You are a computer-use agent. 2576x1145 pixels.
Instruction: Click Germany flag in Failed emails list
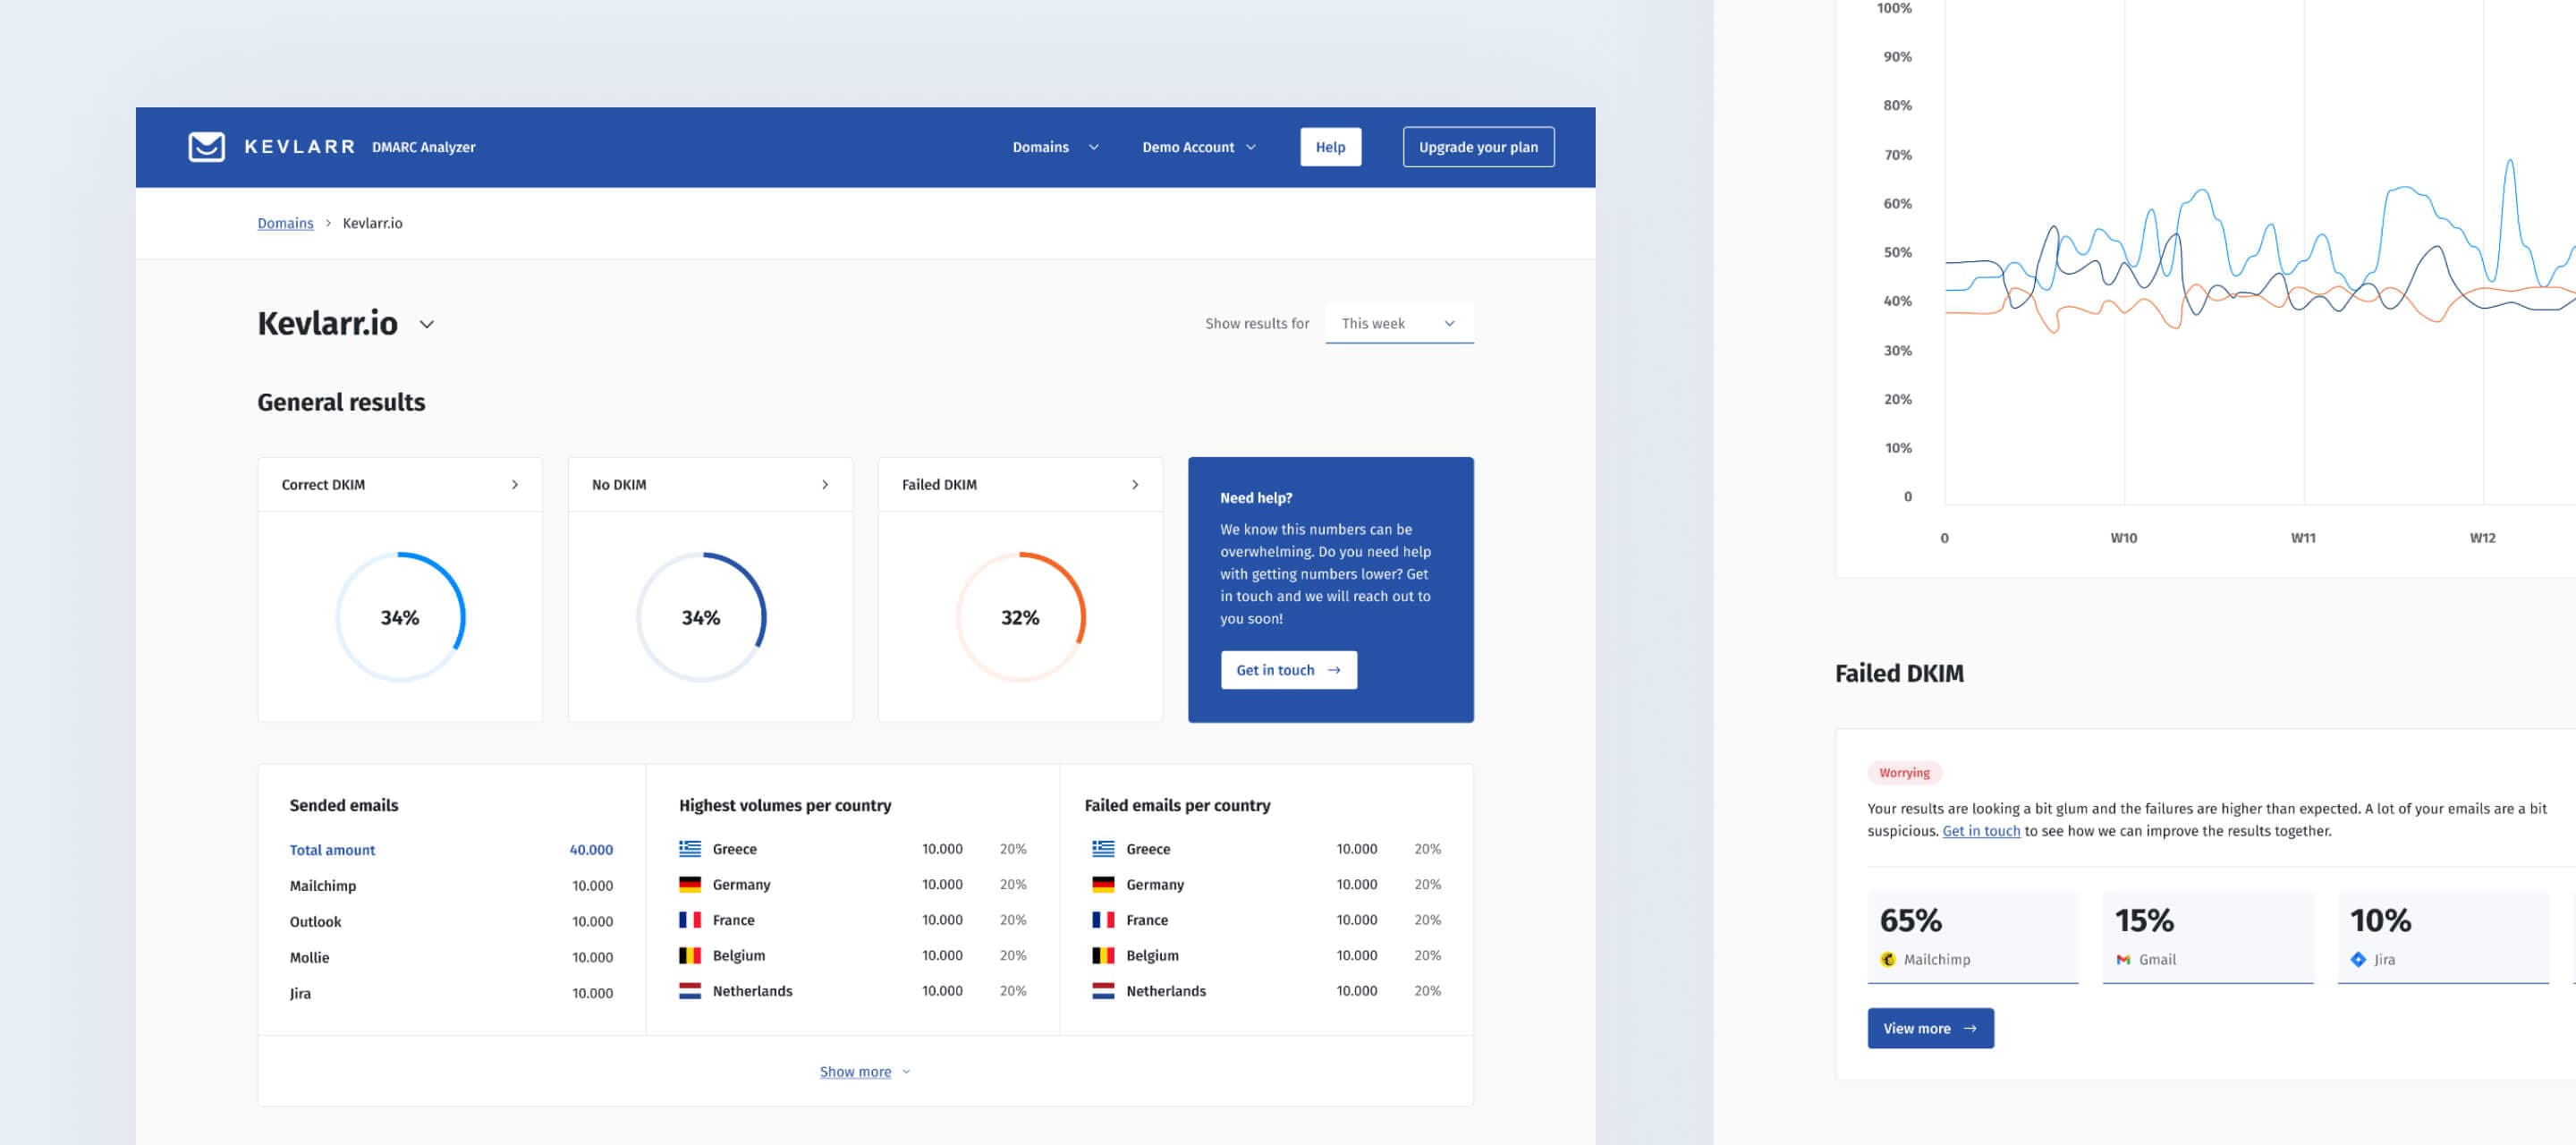1103,884
